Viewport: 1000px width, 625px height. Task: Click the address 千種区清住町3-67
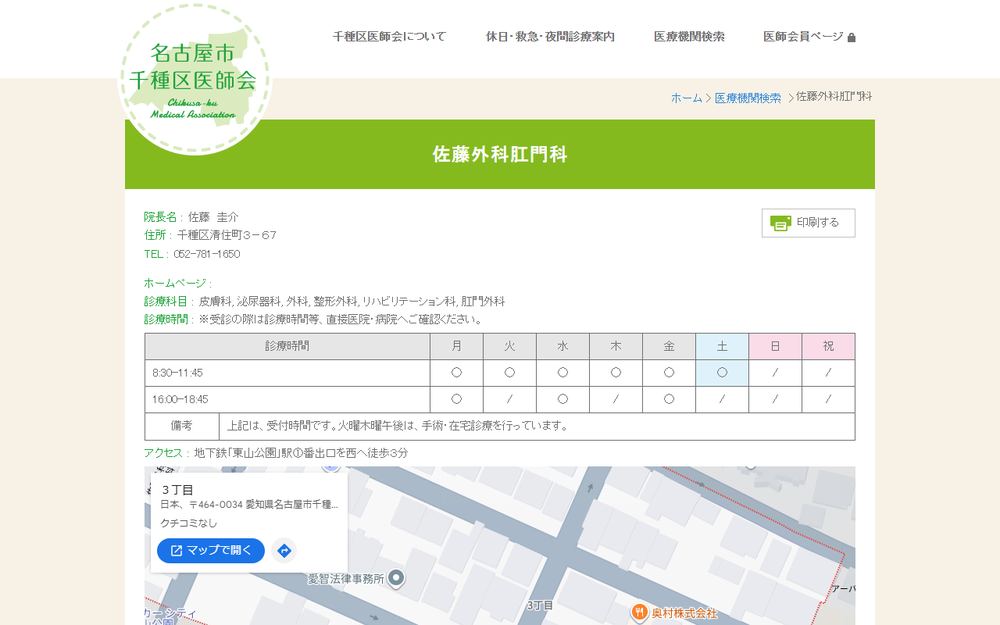227,235
